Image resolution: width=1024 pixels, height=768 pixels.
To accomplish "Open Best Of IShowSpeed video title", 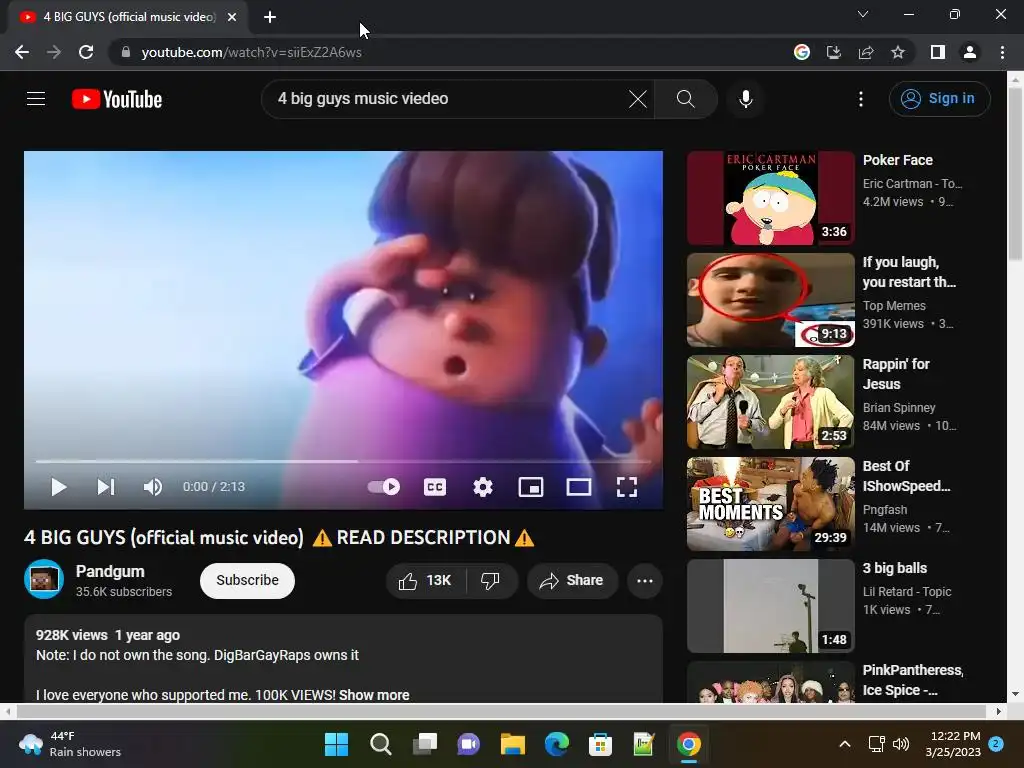I will 906,476.
